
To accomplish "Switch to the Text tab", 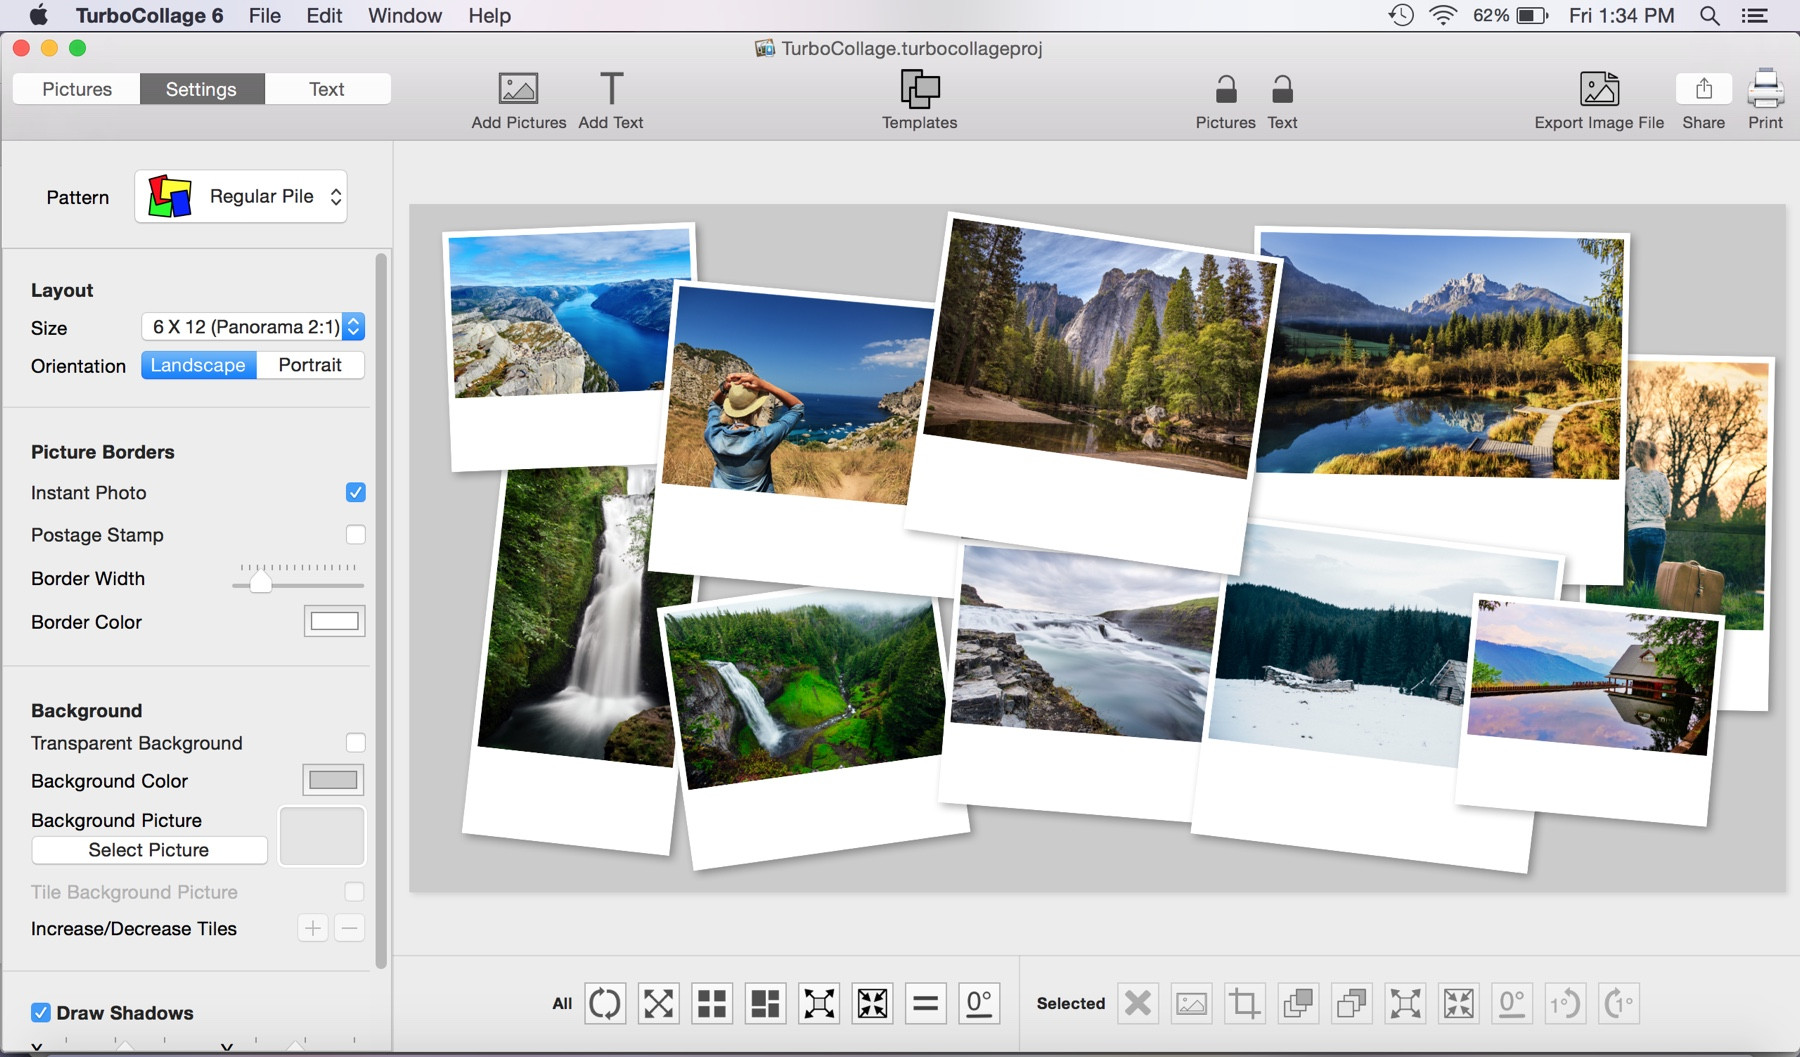I will (327, 89).
